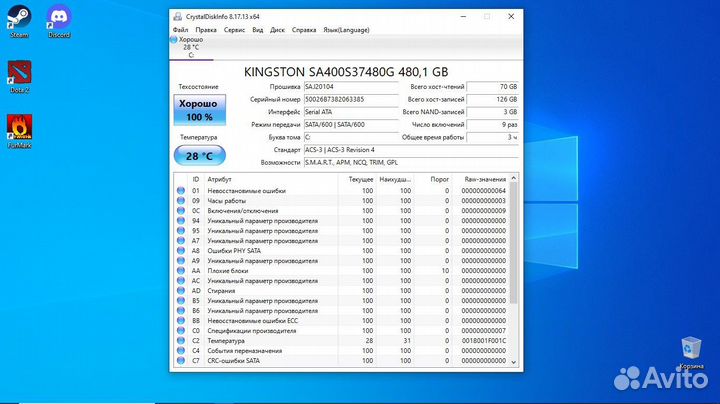
Task: Click the Хорошо 100 % health status button
Action: (x=199, y=110)
